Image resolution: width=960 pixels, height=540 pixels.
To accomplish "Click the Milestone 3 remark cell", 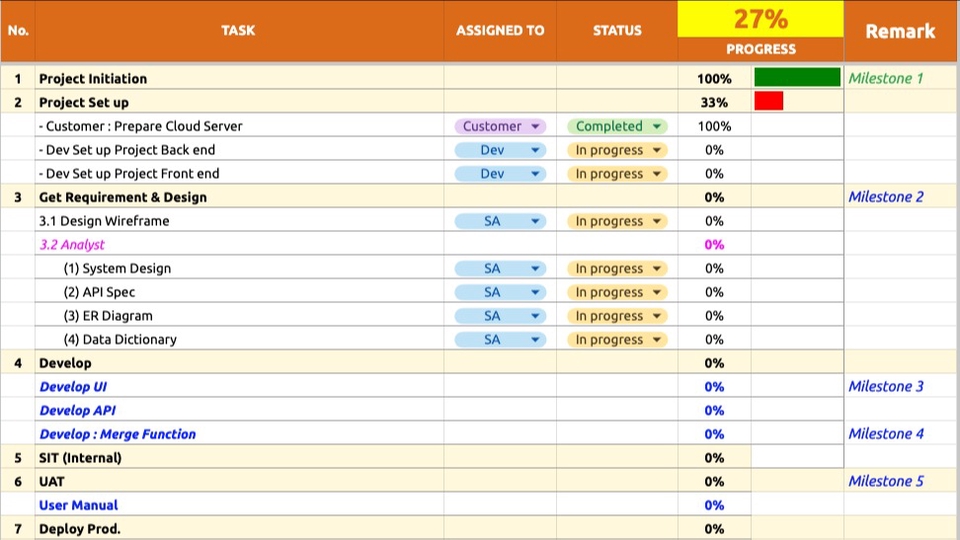I will (x=900, y=386).
